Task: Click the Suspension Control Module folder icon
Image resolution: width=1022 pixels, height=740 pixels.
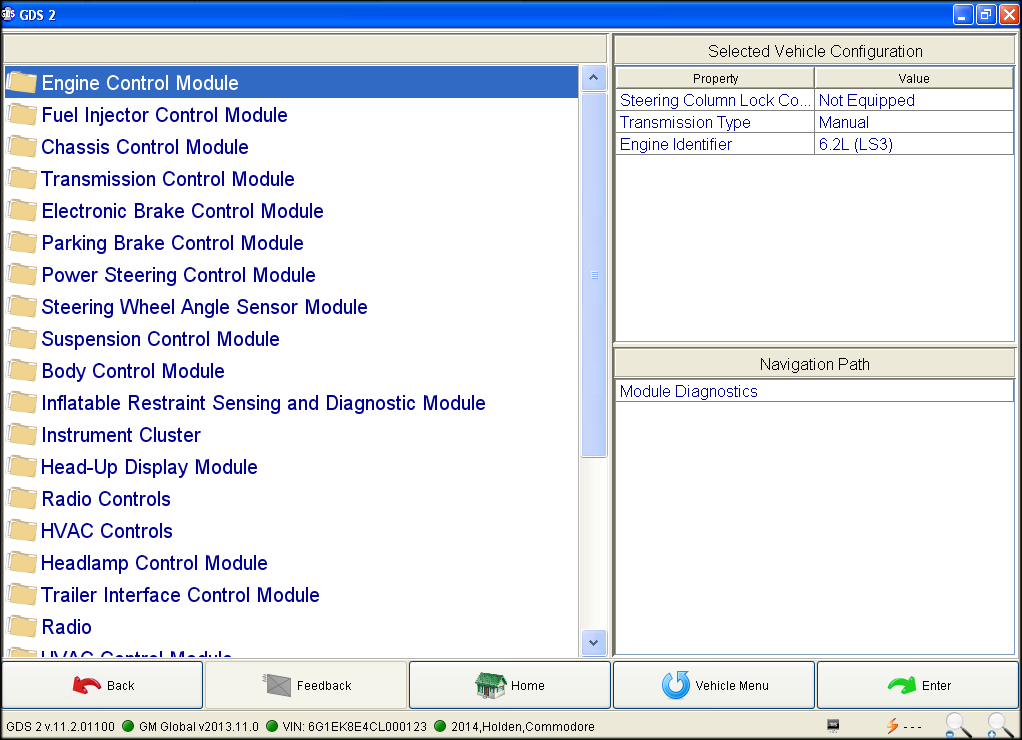Action: click(22, 338)
